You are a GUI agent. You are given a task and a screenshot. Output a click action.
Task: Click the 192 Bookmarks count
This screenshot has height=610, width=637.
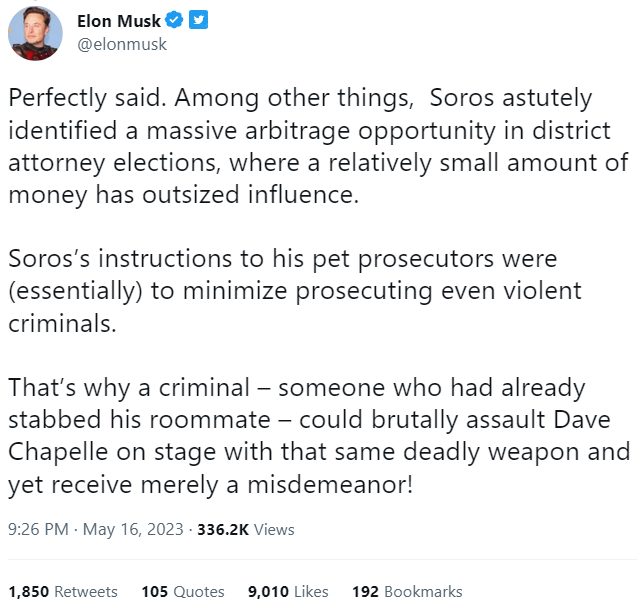pos(407,591)
